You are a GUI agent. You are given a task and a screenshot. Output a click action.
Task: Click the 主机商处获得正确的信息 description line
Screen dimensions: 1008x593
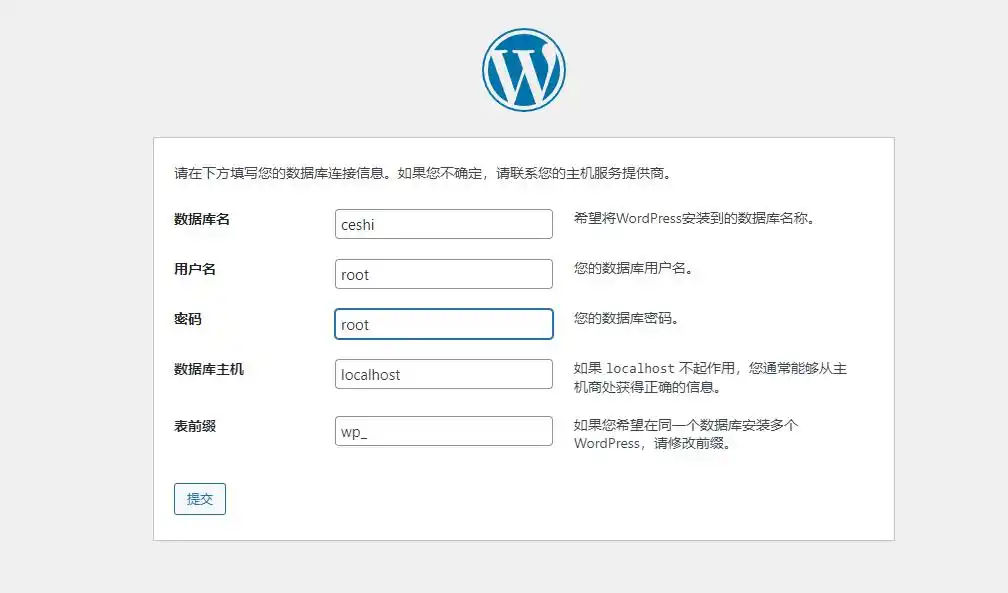coord(646,387)
